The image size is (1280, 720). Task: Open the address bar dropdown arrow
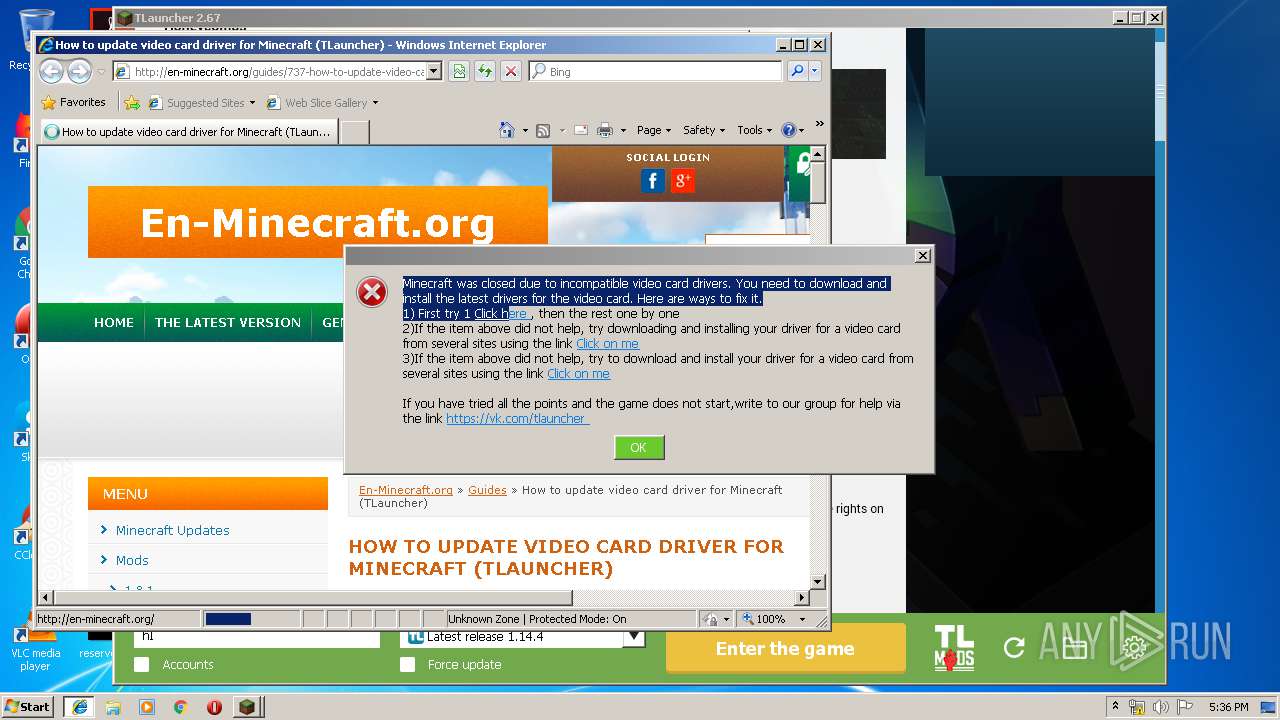pyautogui.click(x=433, y=71)
